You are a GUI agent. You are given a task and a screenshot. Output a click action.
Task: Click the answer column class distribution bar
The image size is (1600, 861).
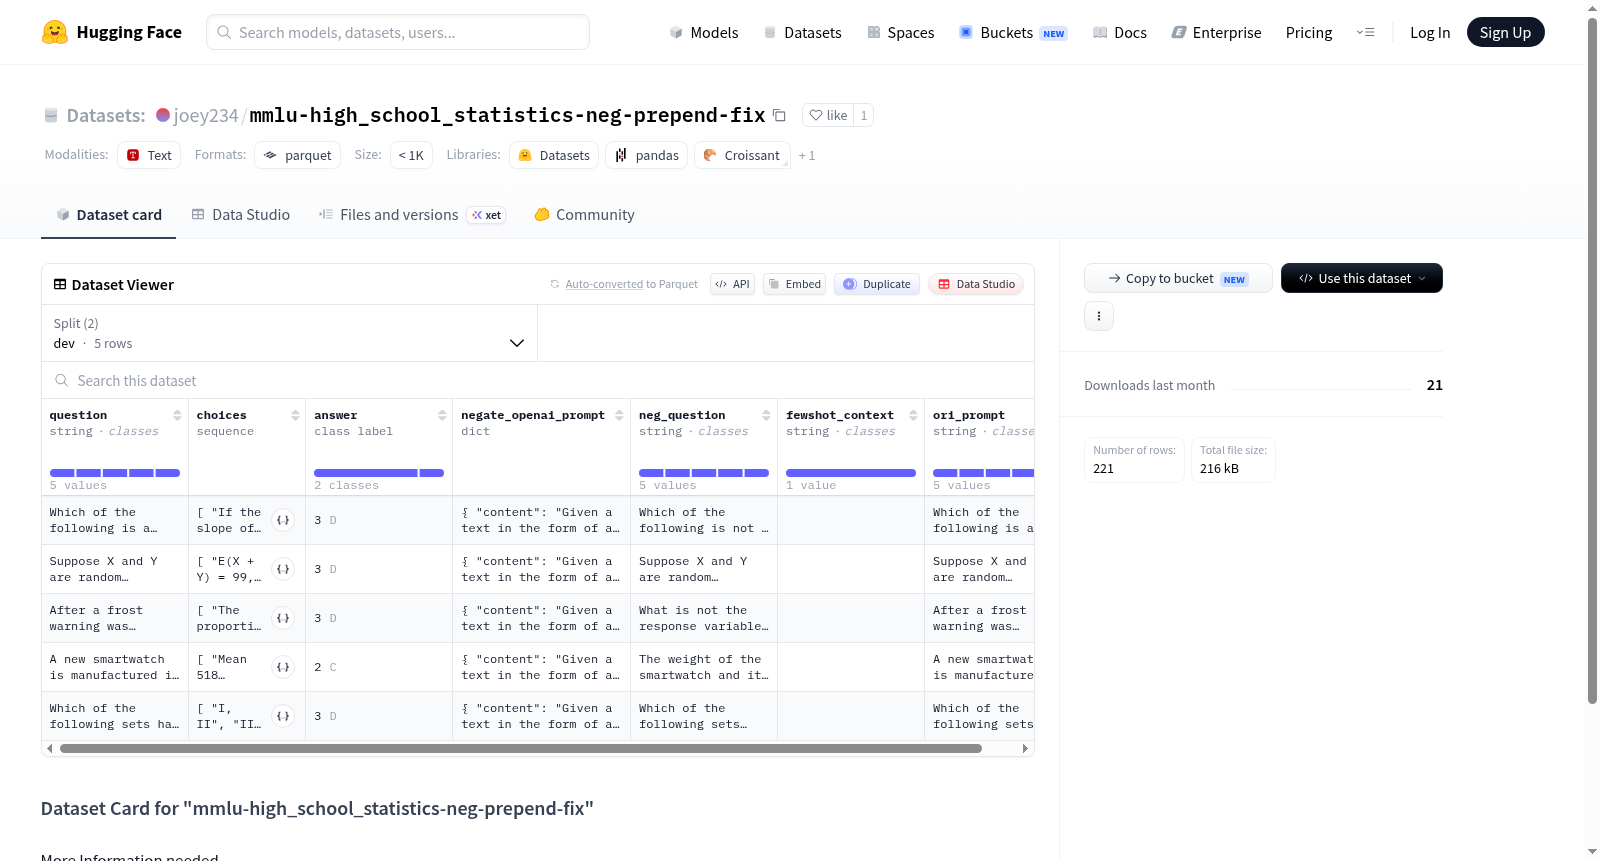379,473
